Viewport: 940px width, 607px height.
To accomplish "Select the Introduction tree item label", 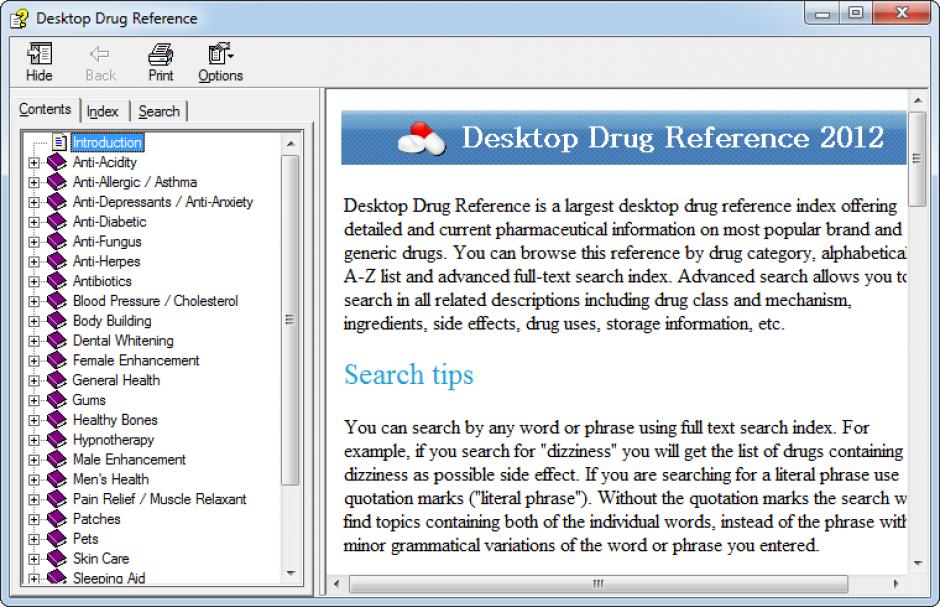I will click(x=107, y=142).
